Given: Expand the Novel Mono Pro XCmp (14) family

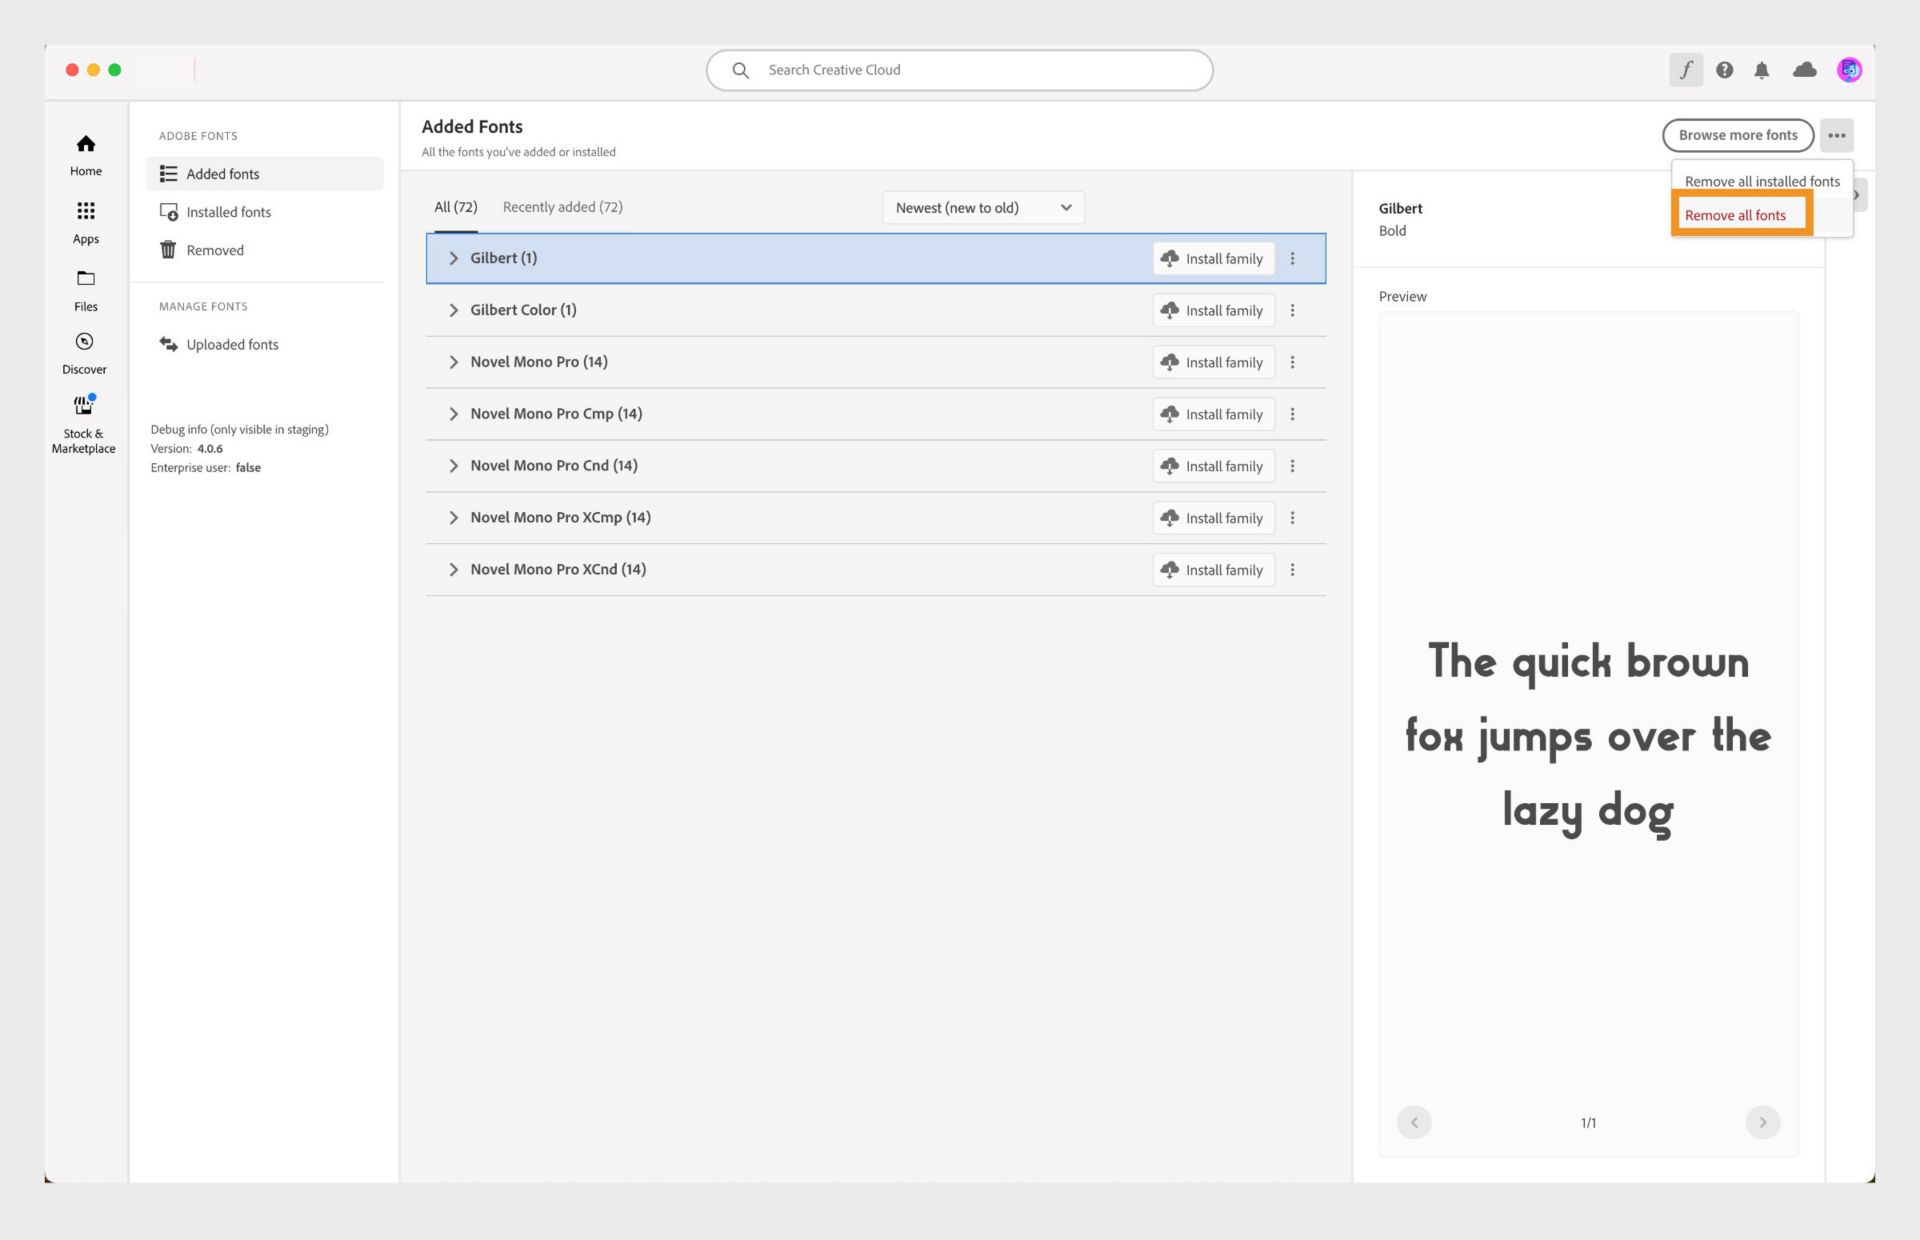Looking at the screenshot, I should 454,518.
